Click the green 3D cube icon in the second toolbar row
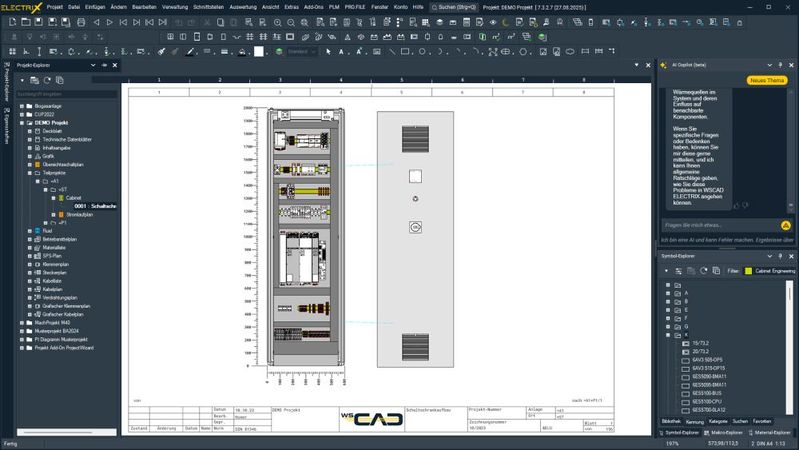 (x=543, y=37)
